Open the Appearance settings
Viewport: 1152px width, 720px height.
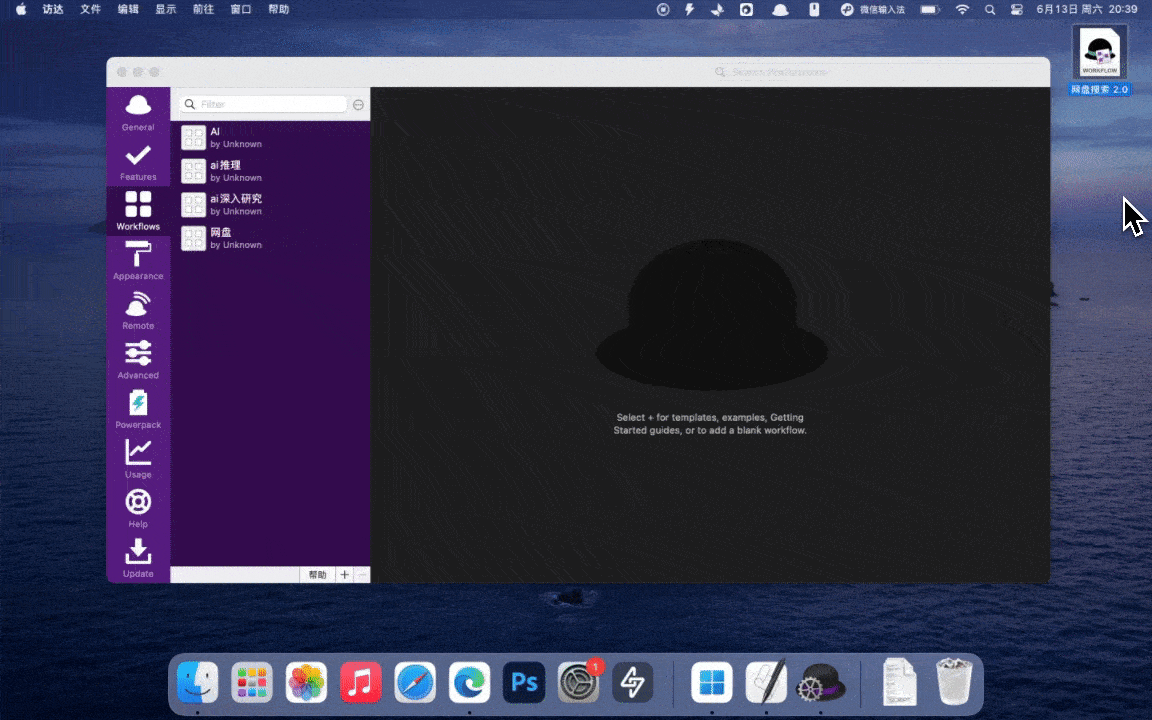pos(138,261)
